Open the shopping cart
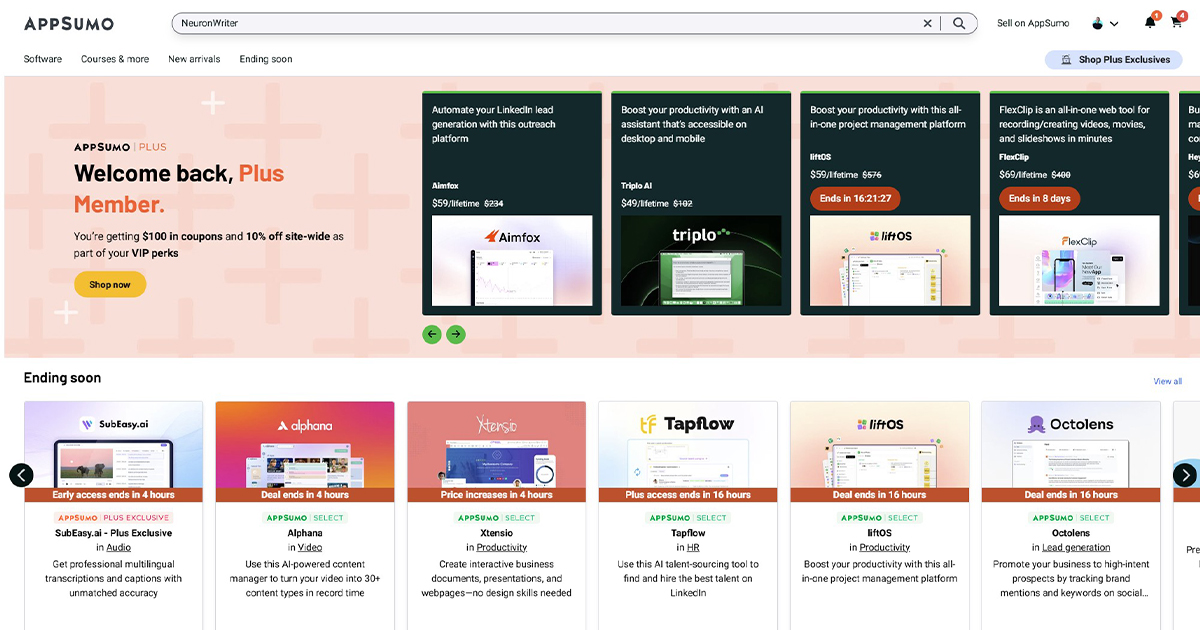Viewport: 1200px width, 630px height. click(1177, 23)
